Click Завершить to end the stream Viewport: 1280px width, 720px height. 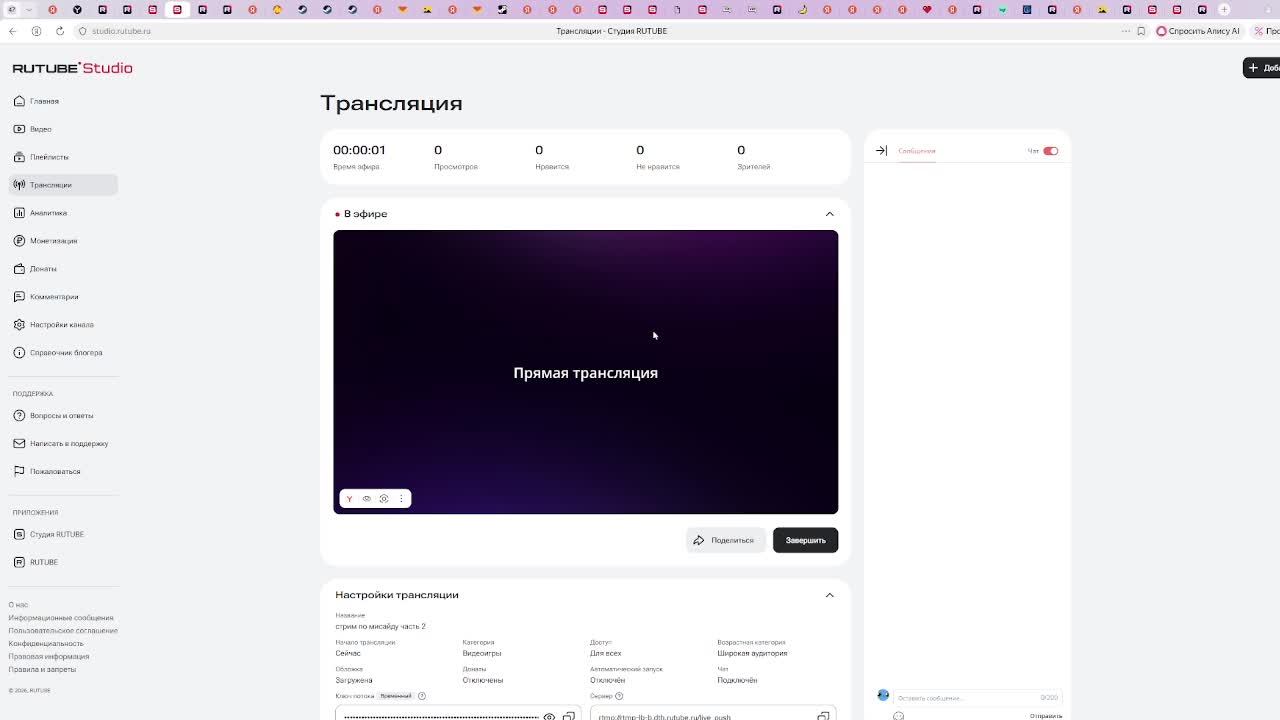point(805,540)
